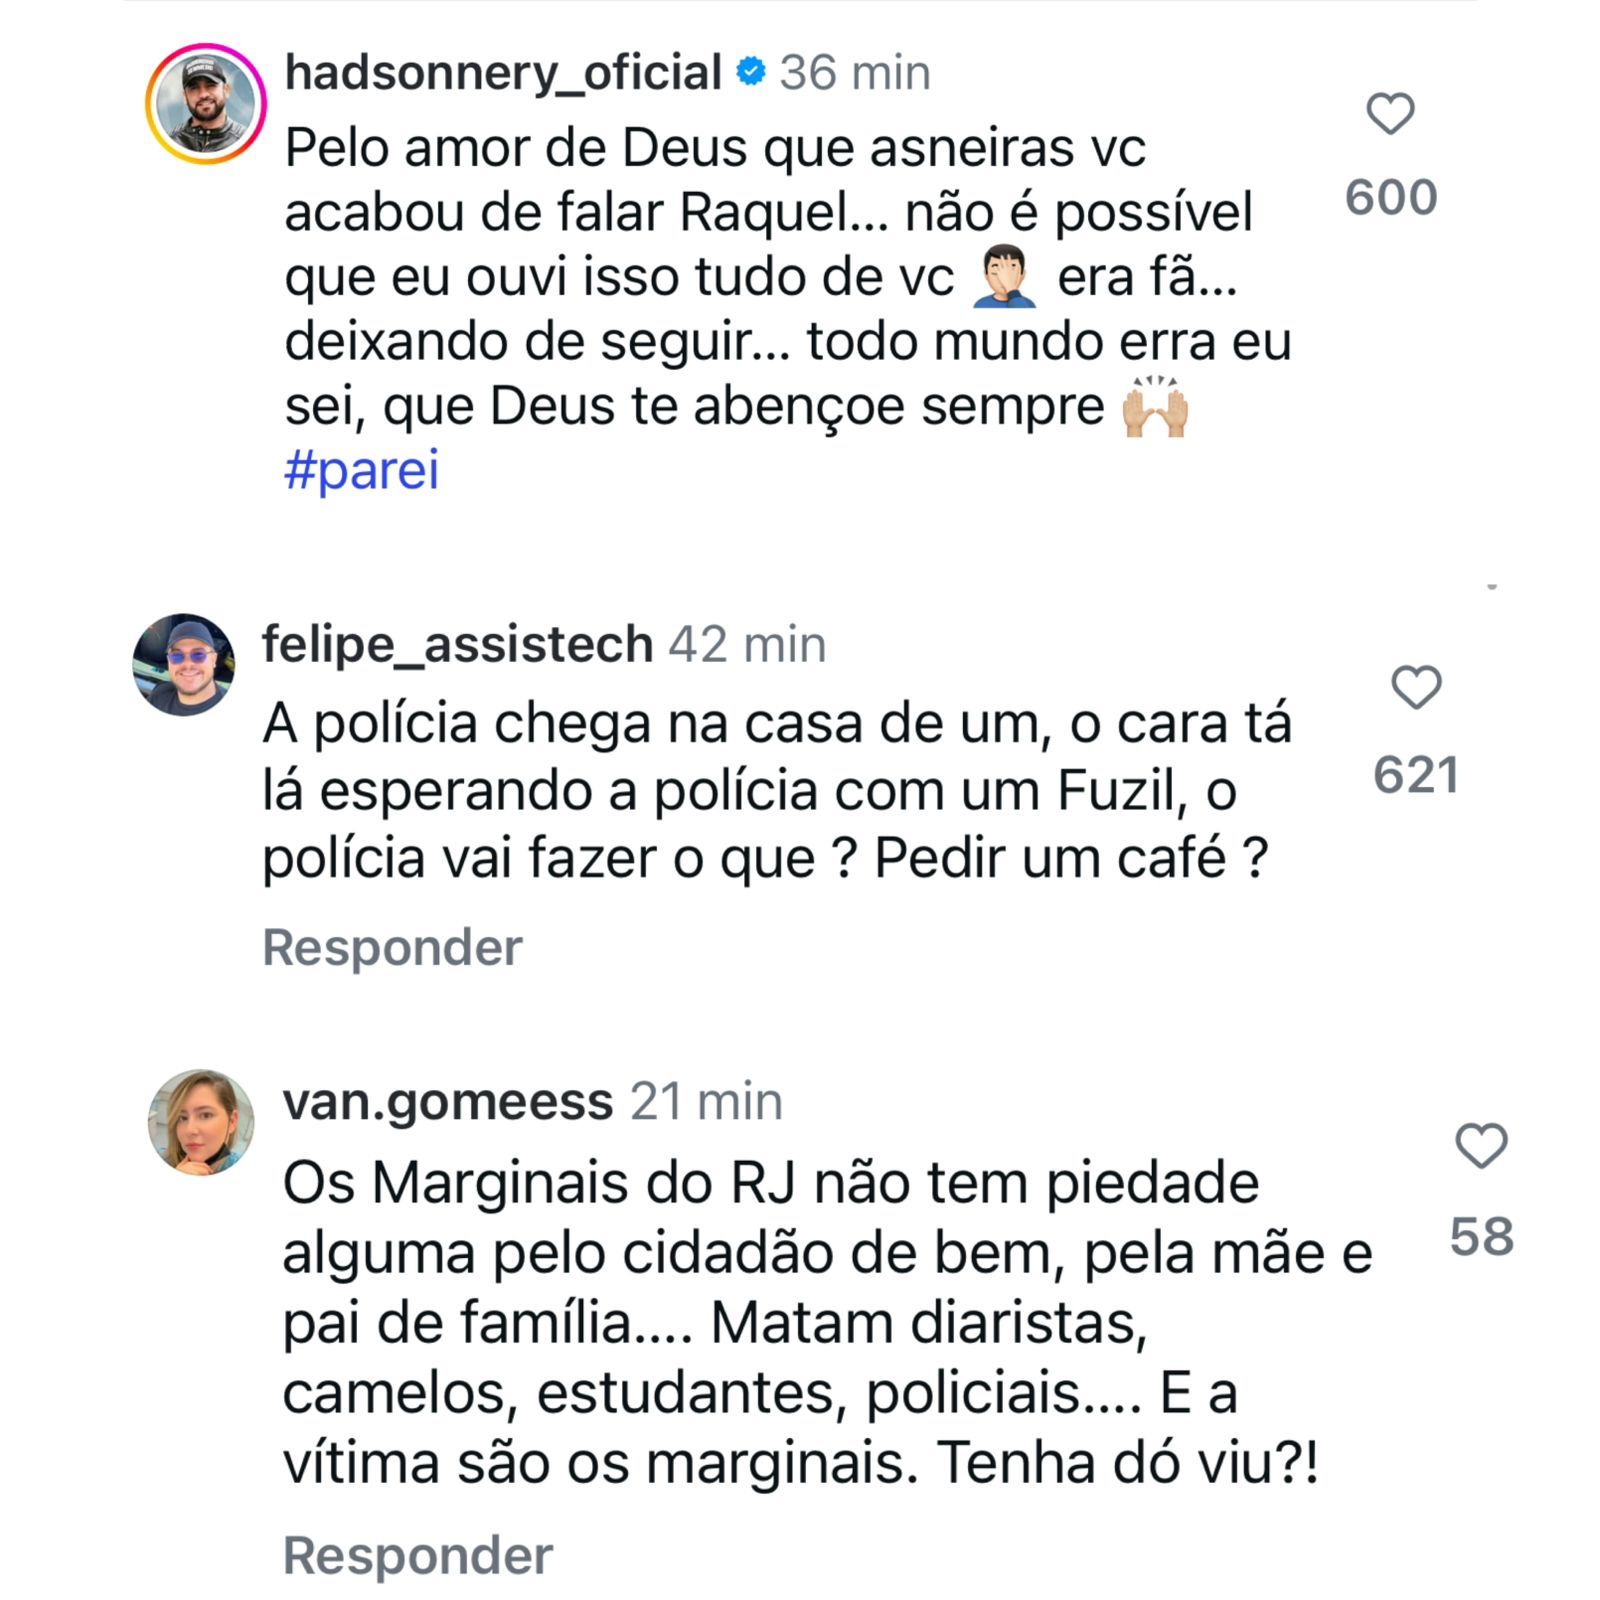Open felipe_assistech's profile picture
Viewport: 1600px width, 1600px height.
pyautogui.click(x=184, y=665)
